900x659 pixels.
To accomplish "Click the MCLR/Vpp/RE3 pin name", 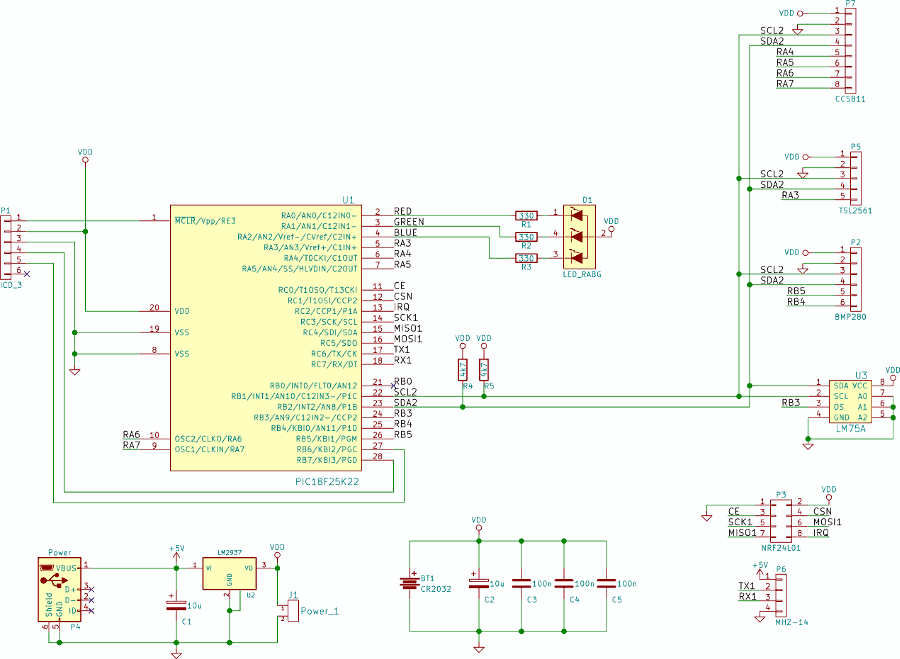I will [205, 221].
